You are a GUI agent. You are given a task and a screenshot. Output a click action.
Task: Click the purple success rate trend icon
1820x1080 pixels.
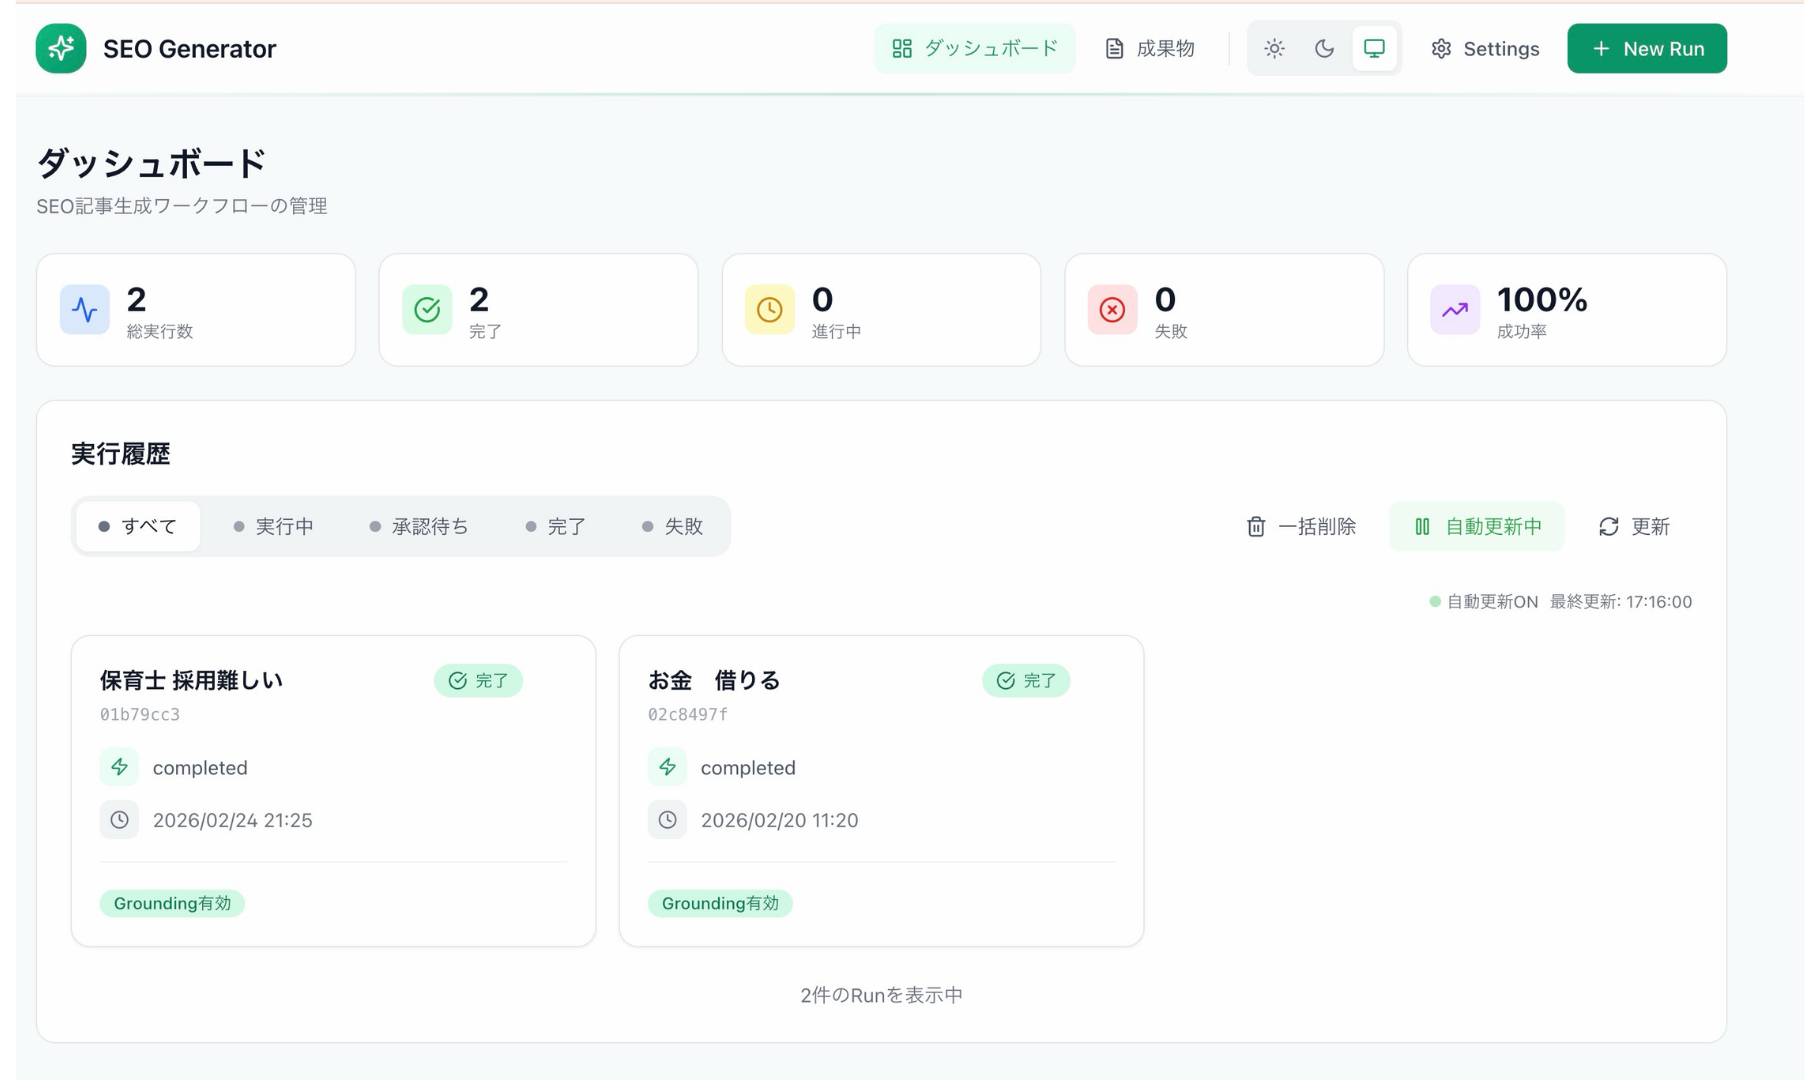point(1454,310)
